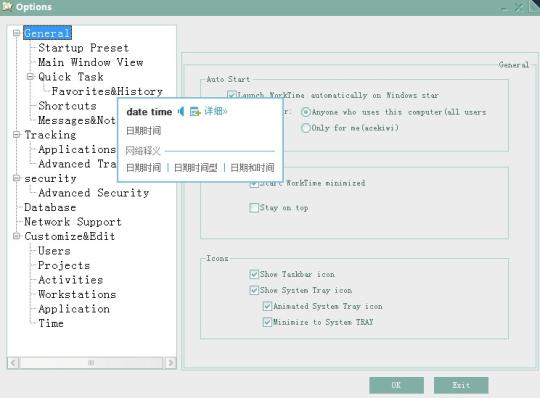
Task: Select Tracking tree item
Action: click(x=50, y=135)
